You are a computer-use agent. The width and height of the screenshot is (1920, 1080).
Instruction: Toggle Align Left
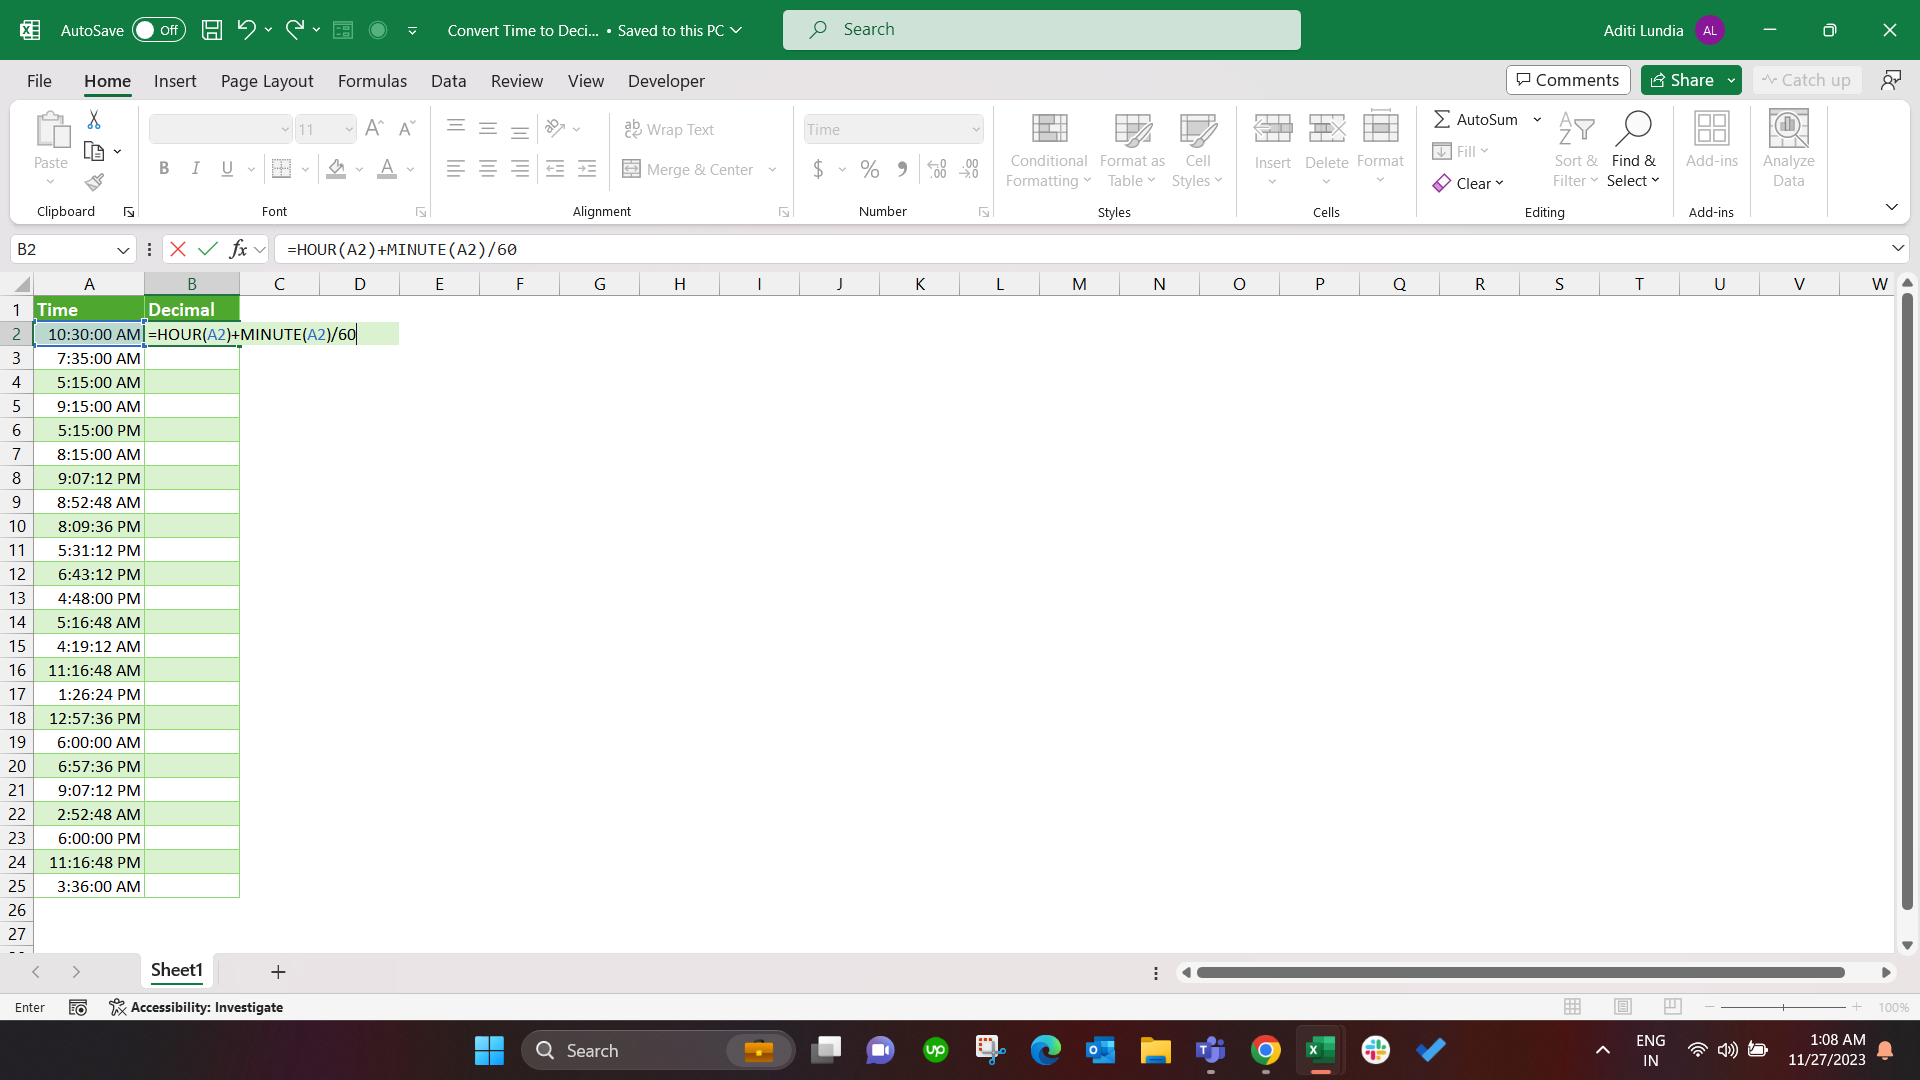coord(456,169)
